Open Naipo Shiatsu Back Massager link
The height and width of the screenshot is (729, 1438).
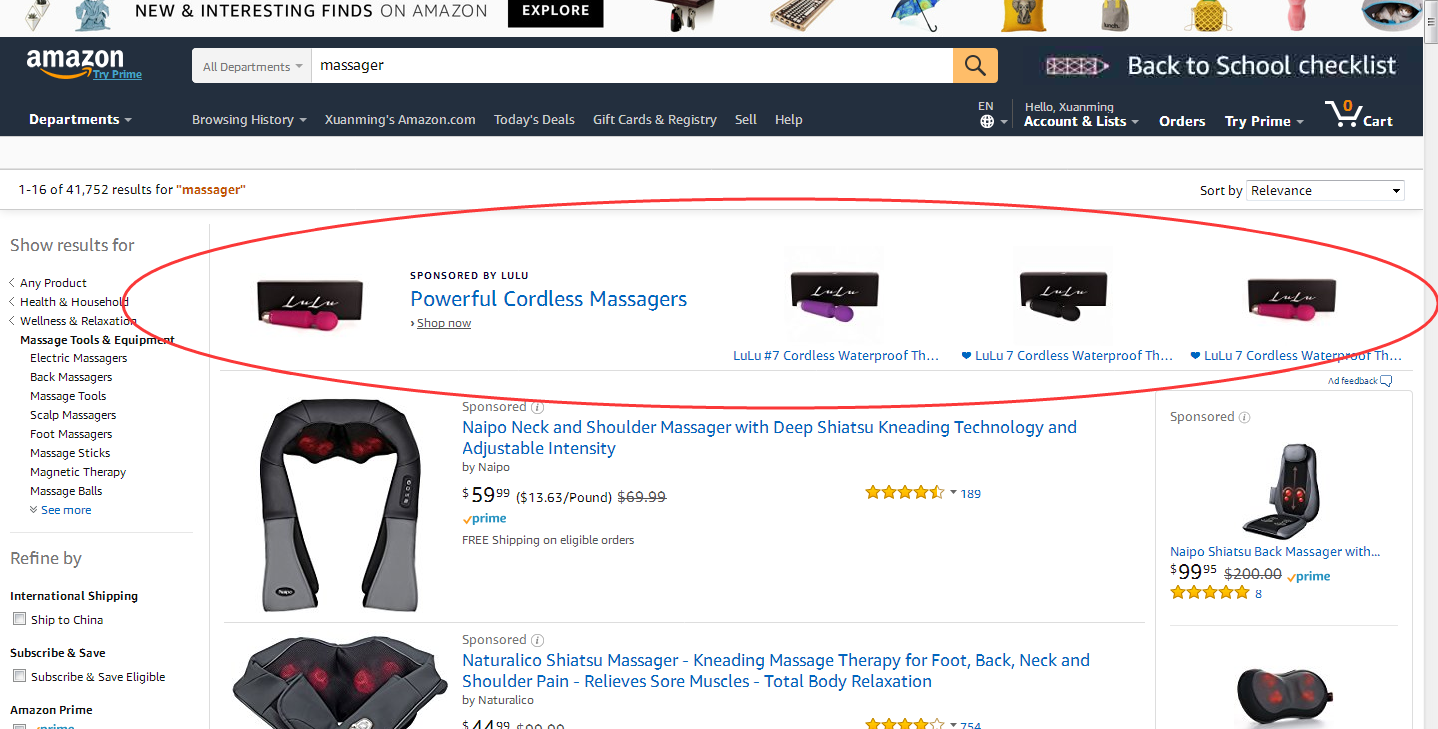(x=1275, y=551)
